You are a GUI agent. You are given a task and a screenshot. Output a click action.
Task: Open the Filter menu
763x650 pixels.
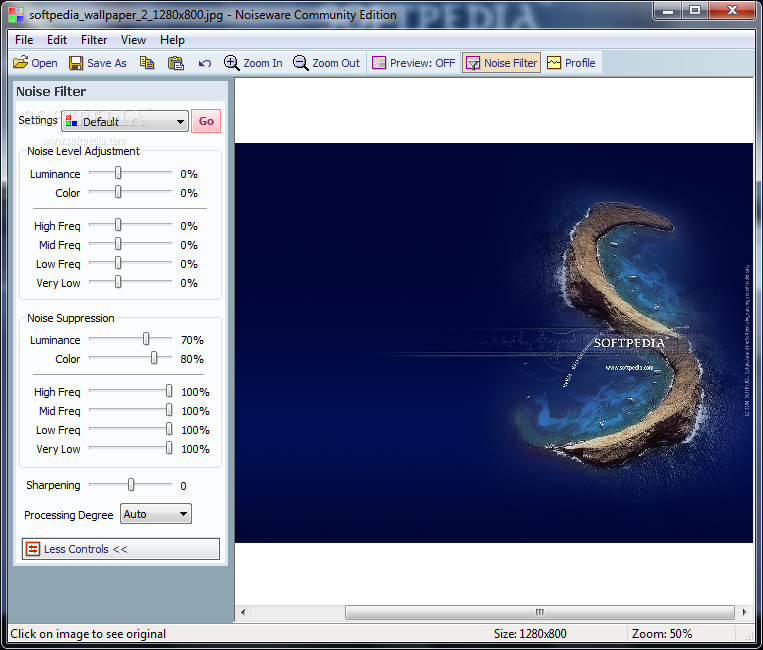click(94, 40)
